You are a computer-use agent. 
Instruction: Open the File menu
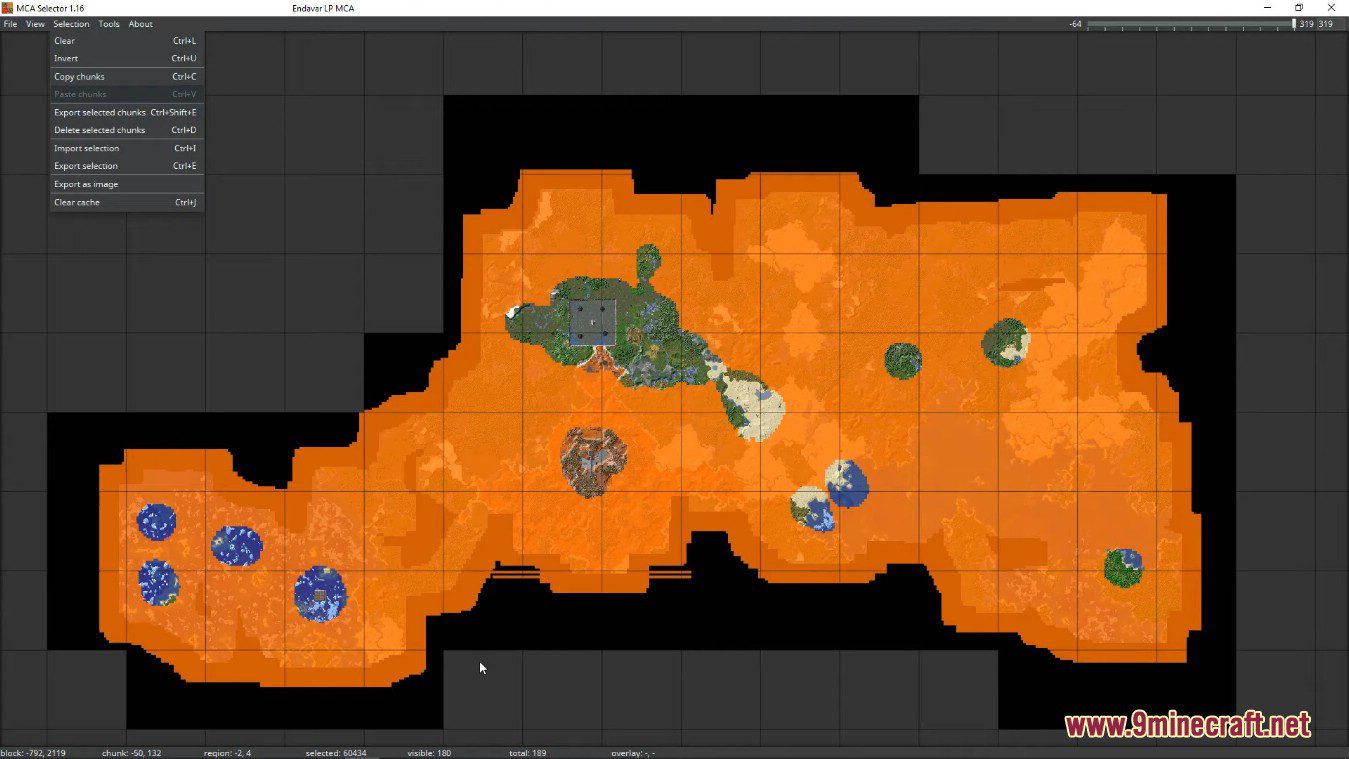click(10, 23)
